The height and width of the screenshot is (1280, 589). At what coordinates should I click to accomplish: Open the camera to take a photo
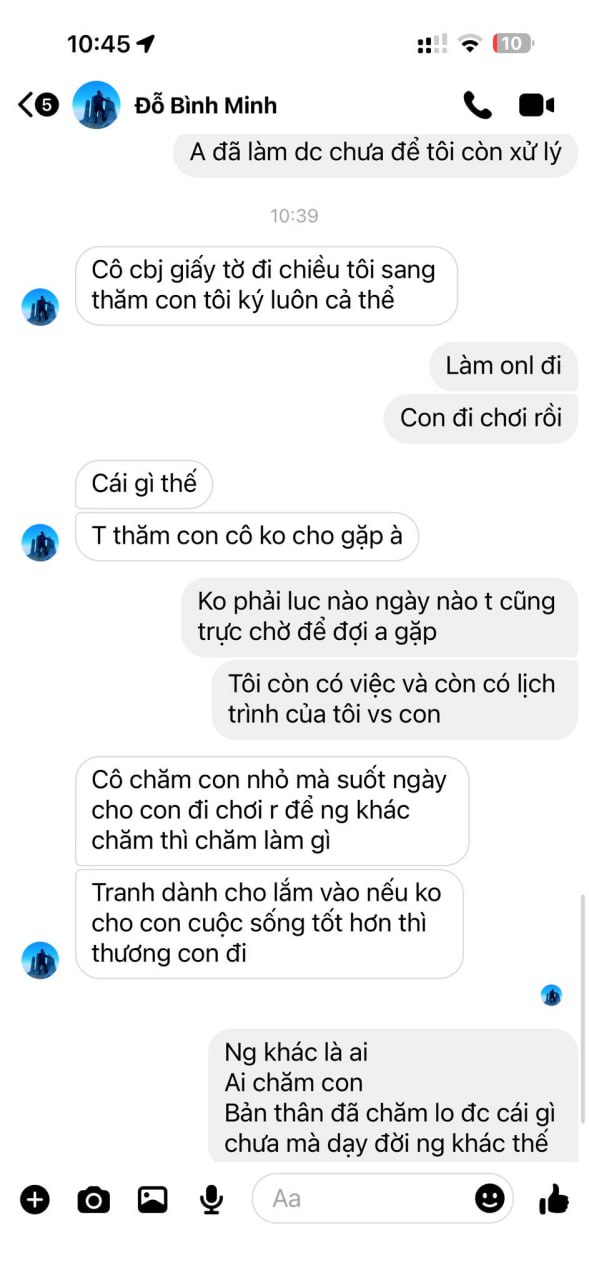(93, 1198)
